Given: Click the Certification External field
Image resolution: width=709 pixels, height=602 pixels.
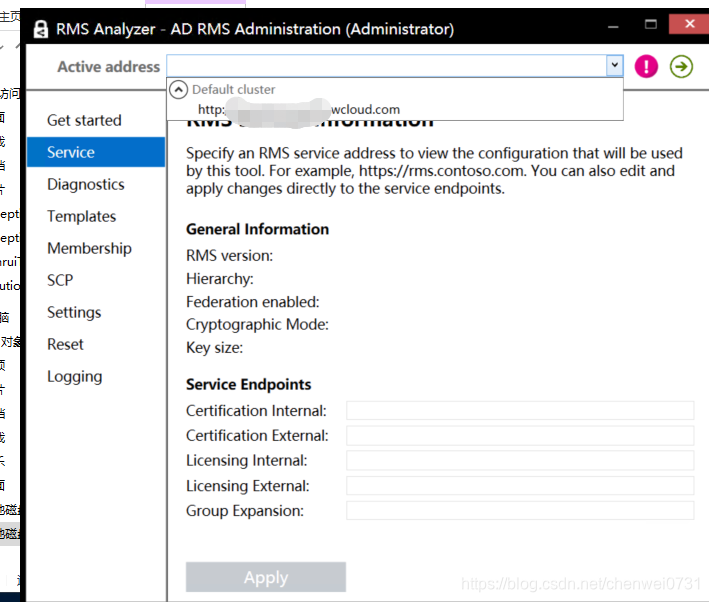Looking at the screenshot, I should coord(520,436).
